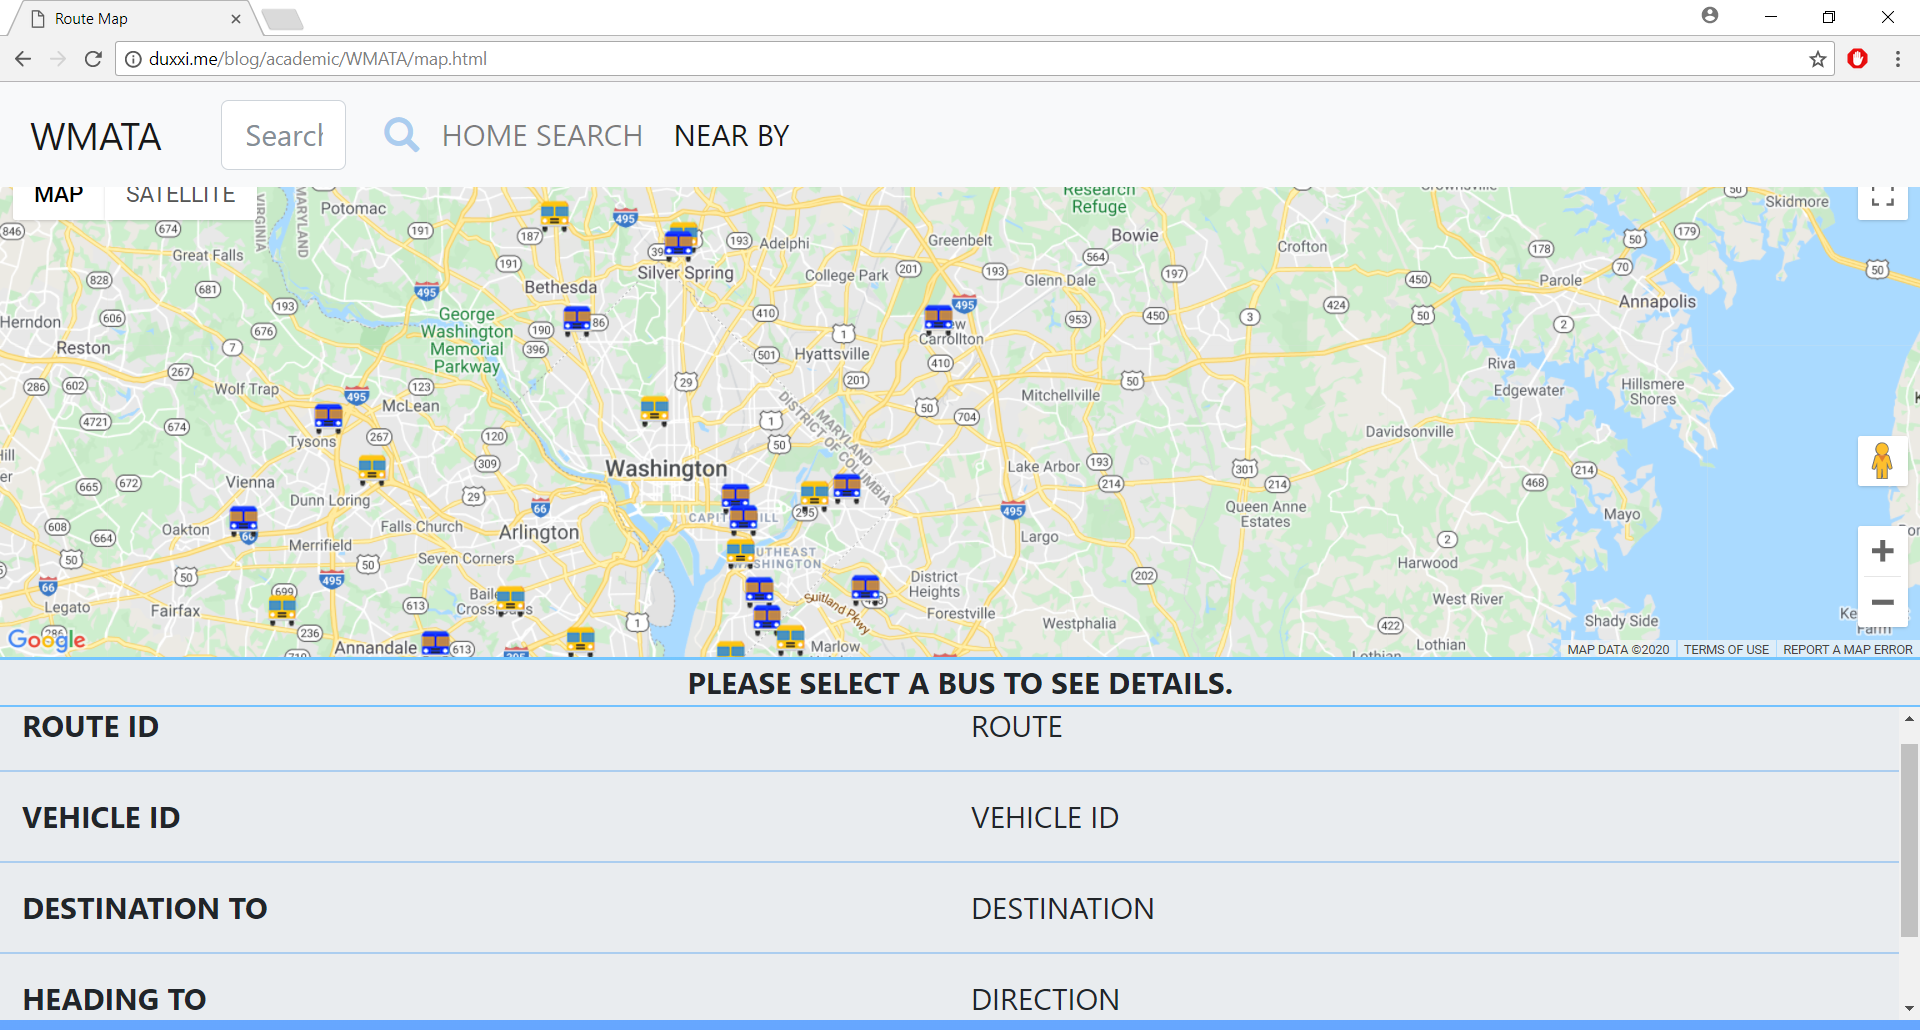Click the blue bus near Capitol Hill
The image size is (1920, 1030).
coord(743,520)
